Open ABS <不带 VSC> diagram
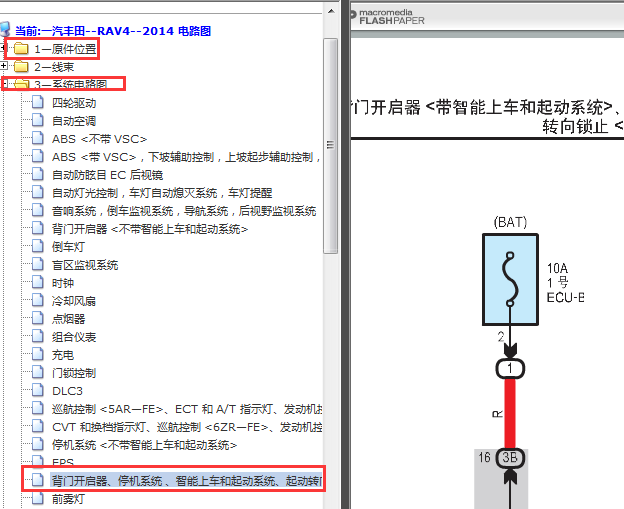624x509 pixels. click(99, 139)
